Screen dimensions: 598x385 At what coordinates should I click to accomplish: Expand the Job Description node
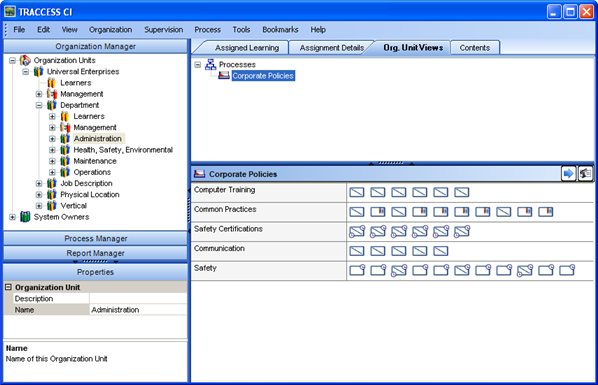click(x=39, y=183)
